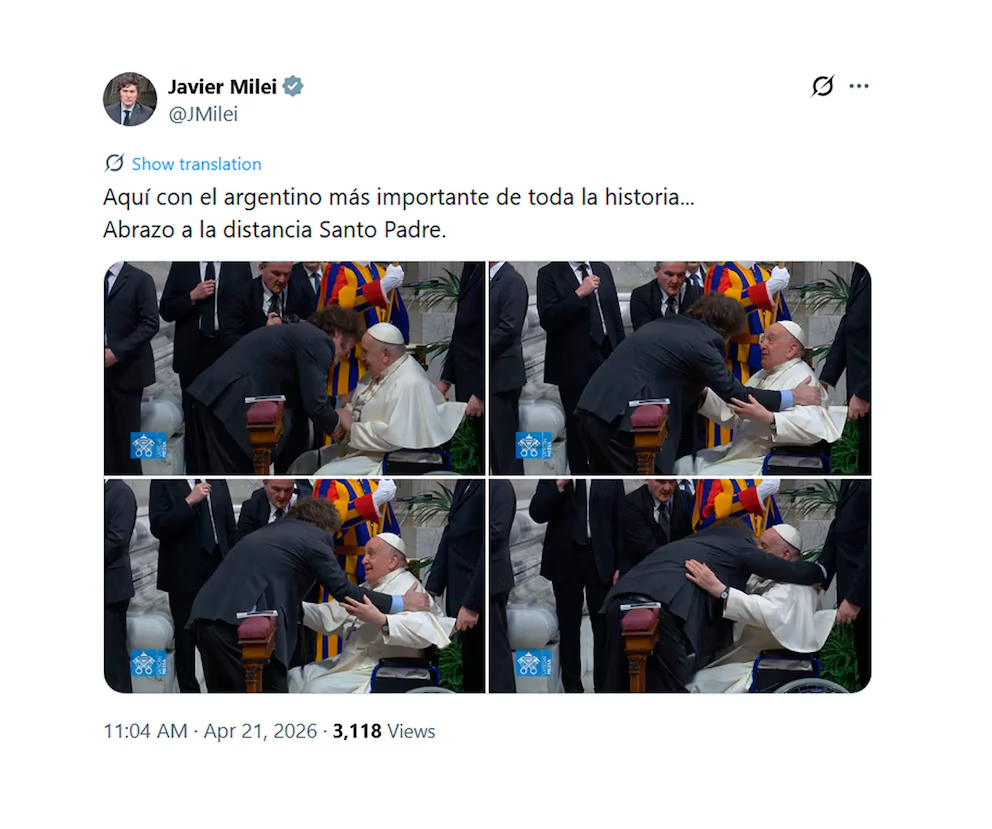The width and height of the screenshot is (992, 829).
Task: Click the Vatican Media logo in top-left photo
Action: point(149,446)
